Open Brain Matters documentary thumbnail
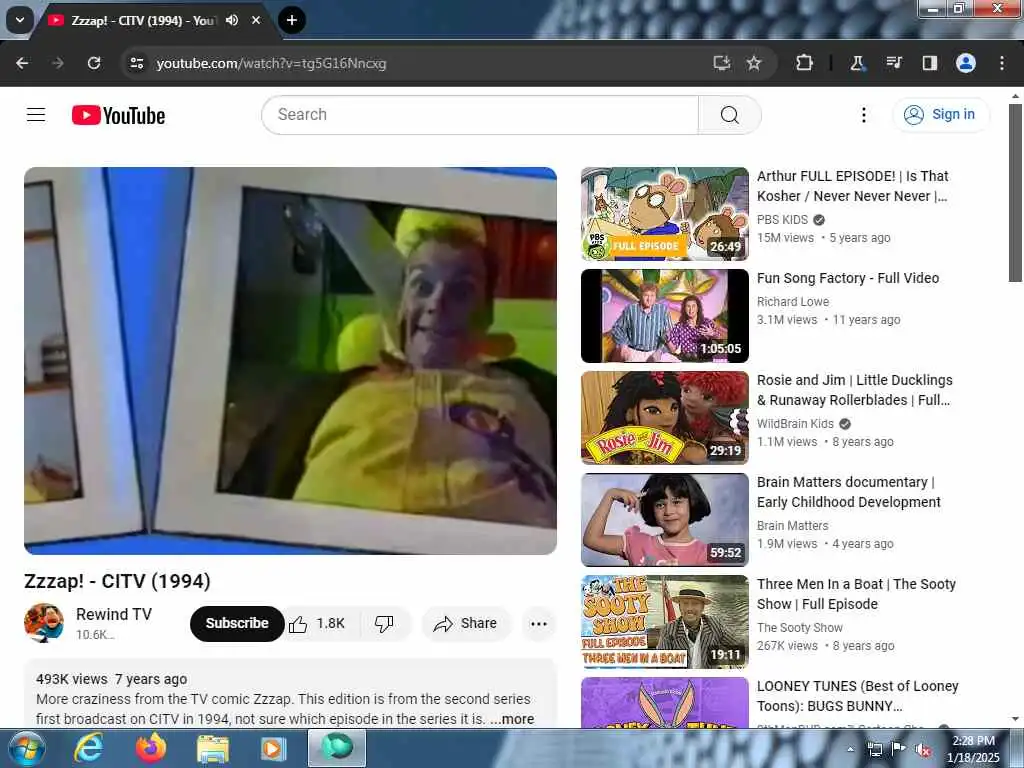 [x=665, y=520]
